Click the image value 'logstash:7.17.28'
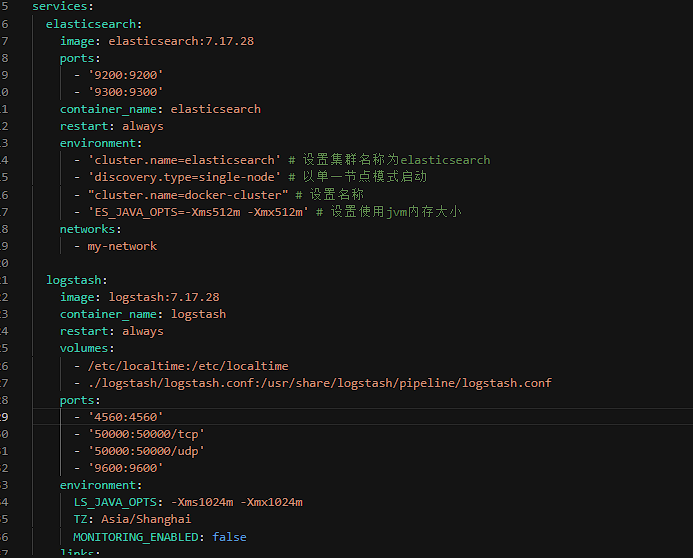Image resolution: width=693 pixels, height=558 pixels. point(164,297)
